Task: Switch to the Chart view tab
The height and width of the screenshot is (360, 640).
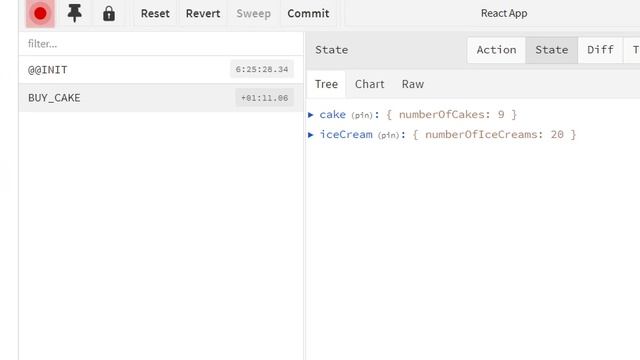Action: click(x=369, y=84)
